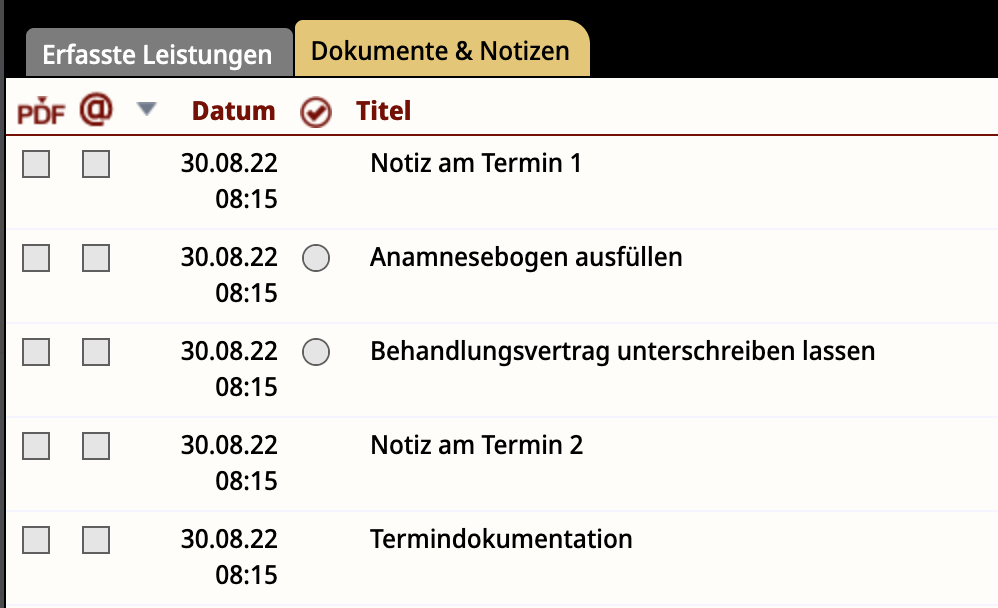Tick PDF checkbox for Notiz am Termin 1
Viewport: 998px width, 608px height.
(36, 164)
